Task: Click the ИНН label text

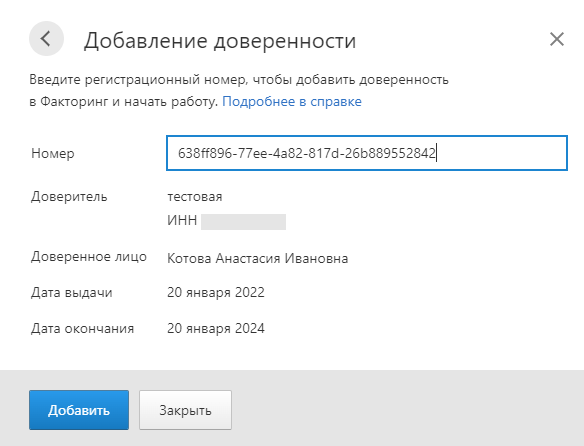Action: 182,220
